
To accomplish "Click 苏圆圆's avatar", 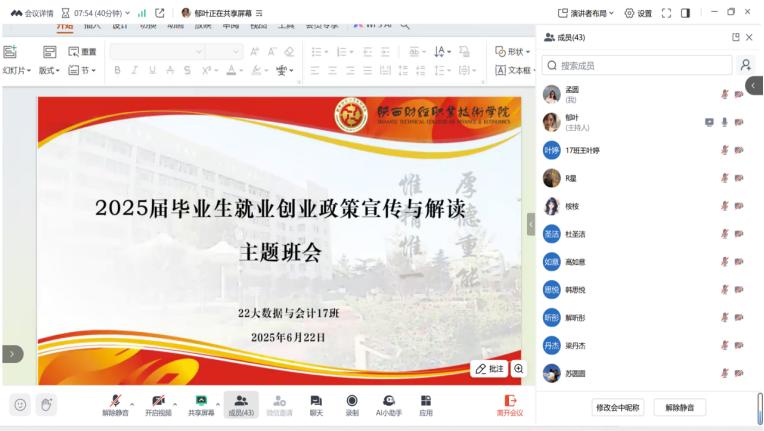I will pyautogui.click(x=552, y=374).
